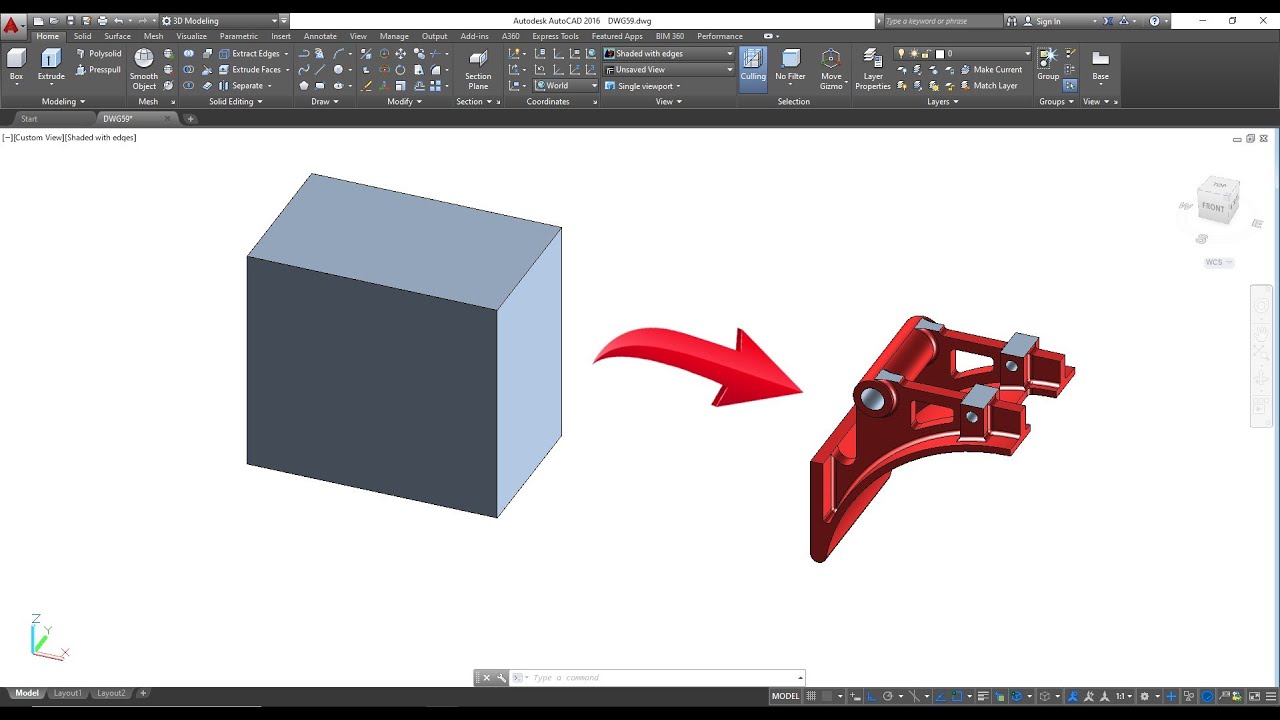Activate the Move Gizmo
Viewport: 1280px width, 720px height.
pyautogui.click(x=831, y=69)
